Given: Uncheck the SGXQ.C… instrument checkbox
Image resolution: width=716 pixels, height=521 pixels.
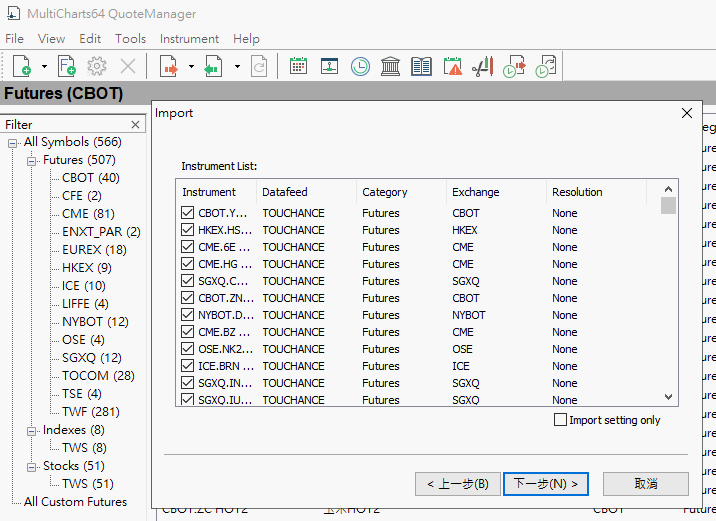Looking at the screenshot, I should (x=188, y=281).
